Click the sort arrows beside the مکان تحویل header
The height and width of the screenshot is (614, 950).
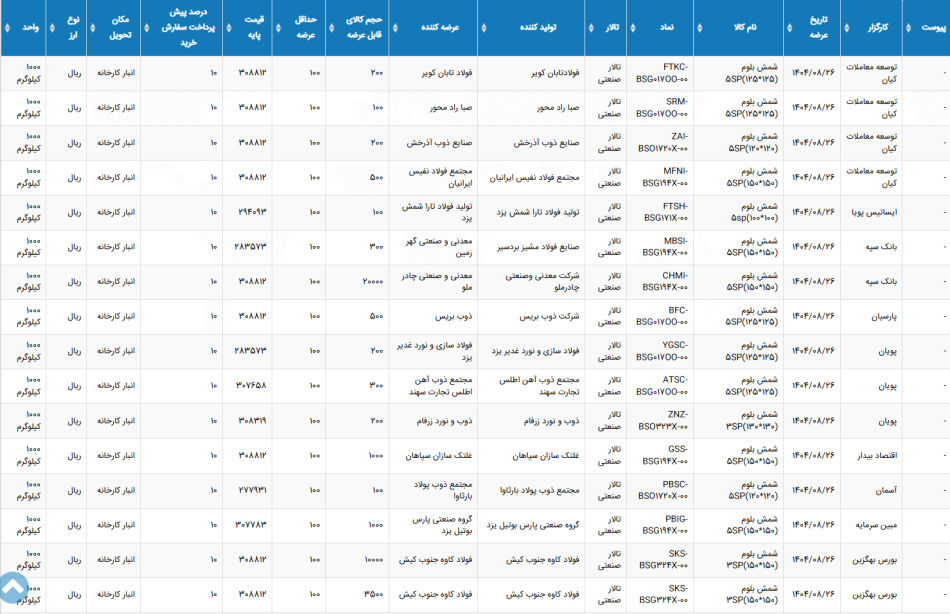click(93, 28)
